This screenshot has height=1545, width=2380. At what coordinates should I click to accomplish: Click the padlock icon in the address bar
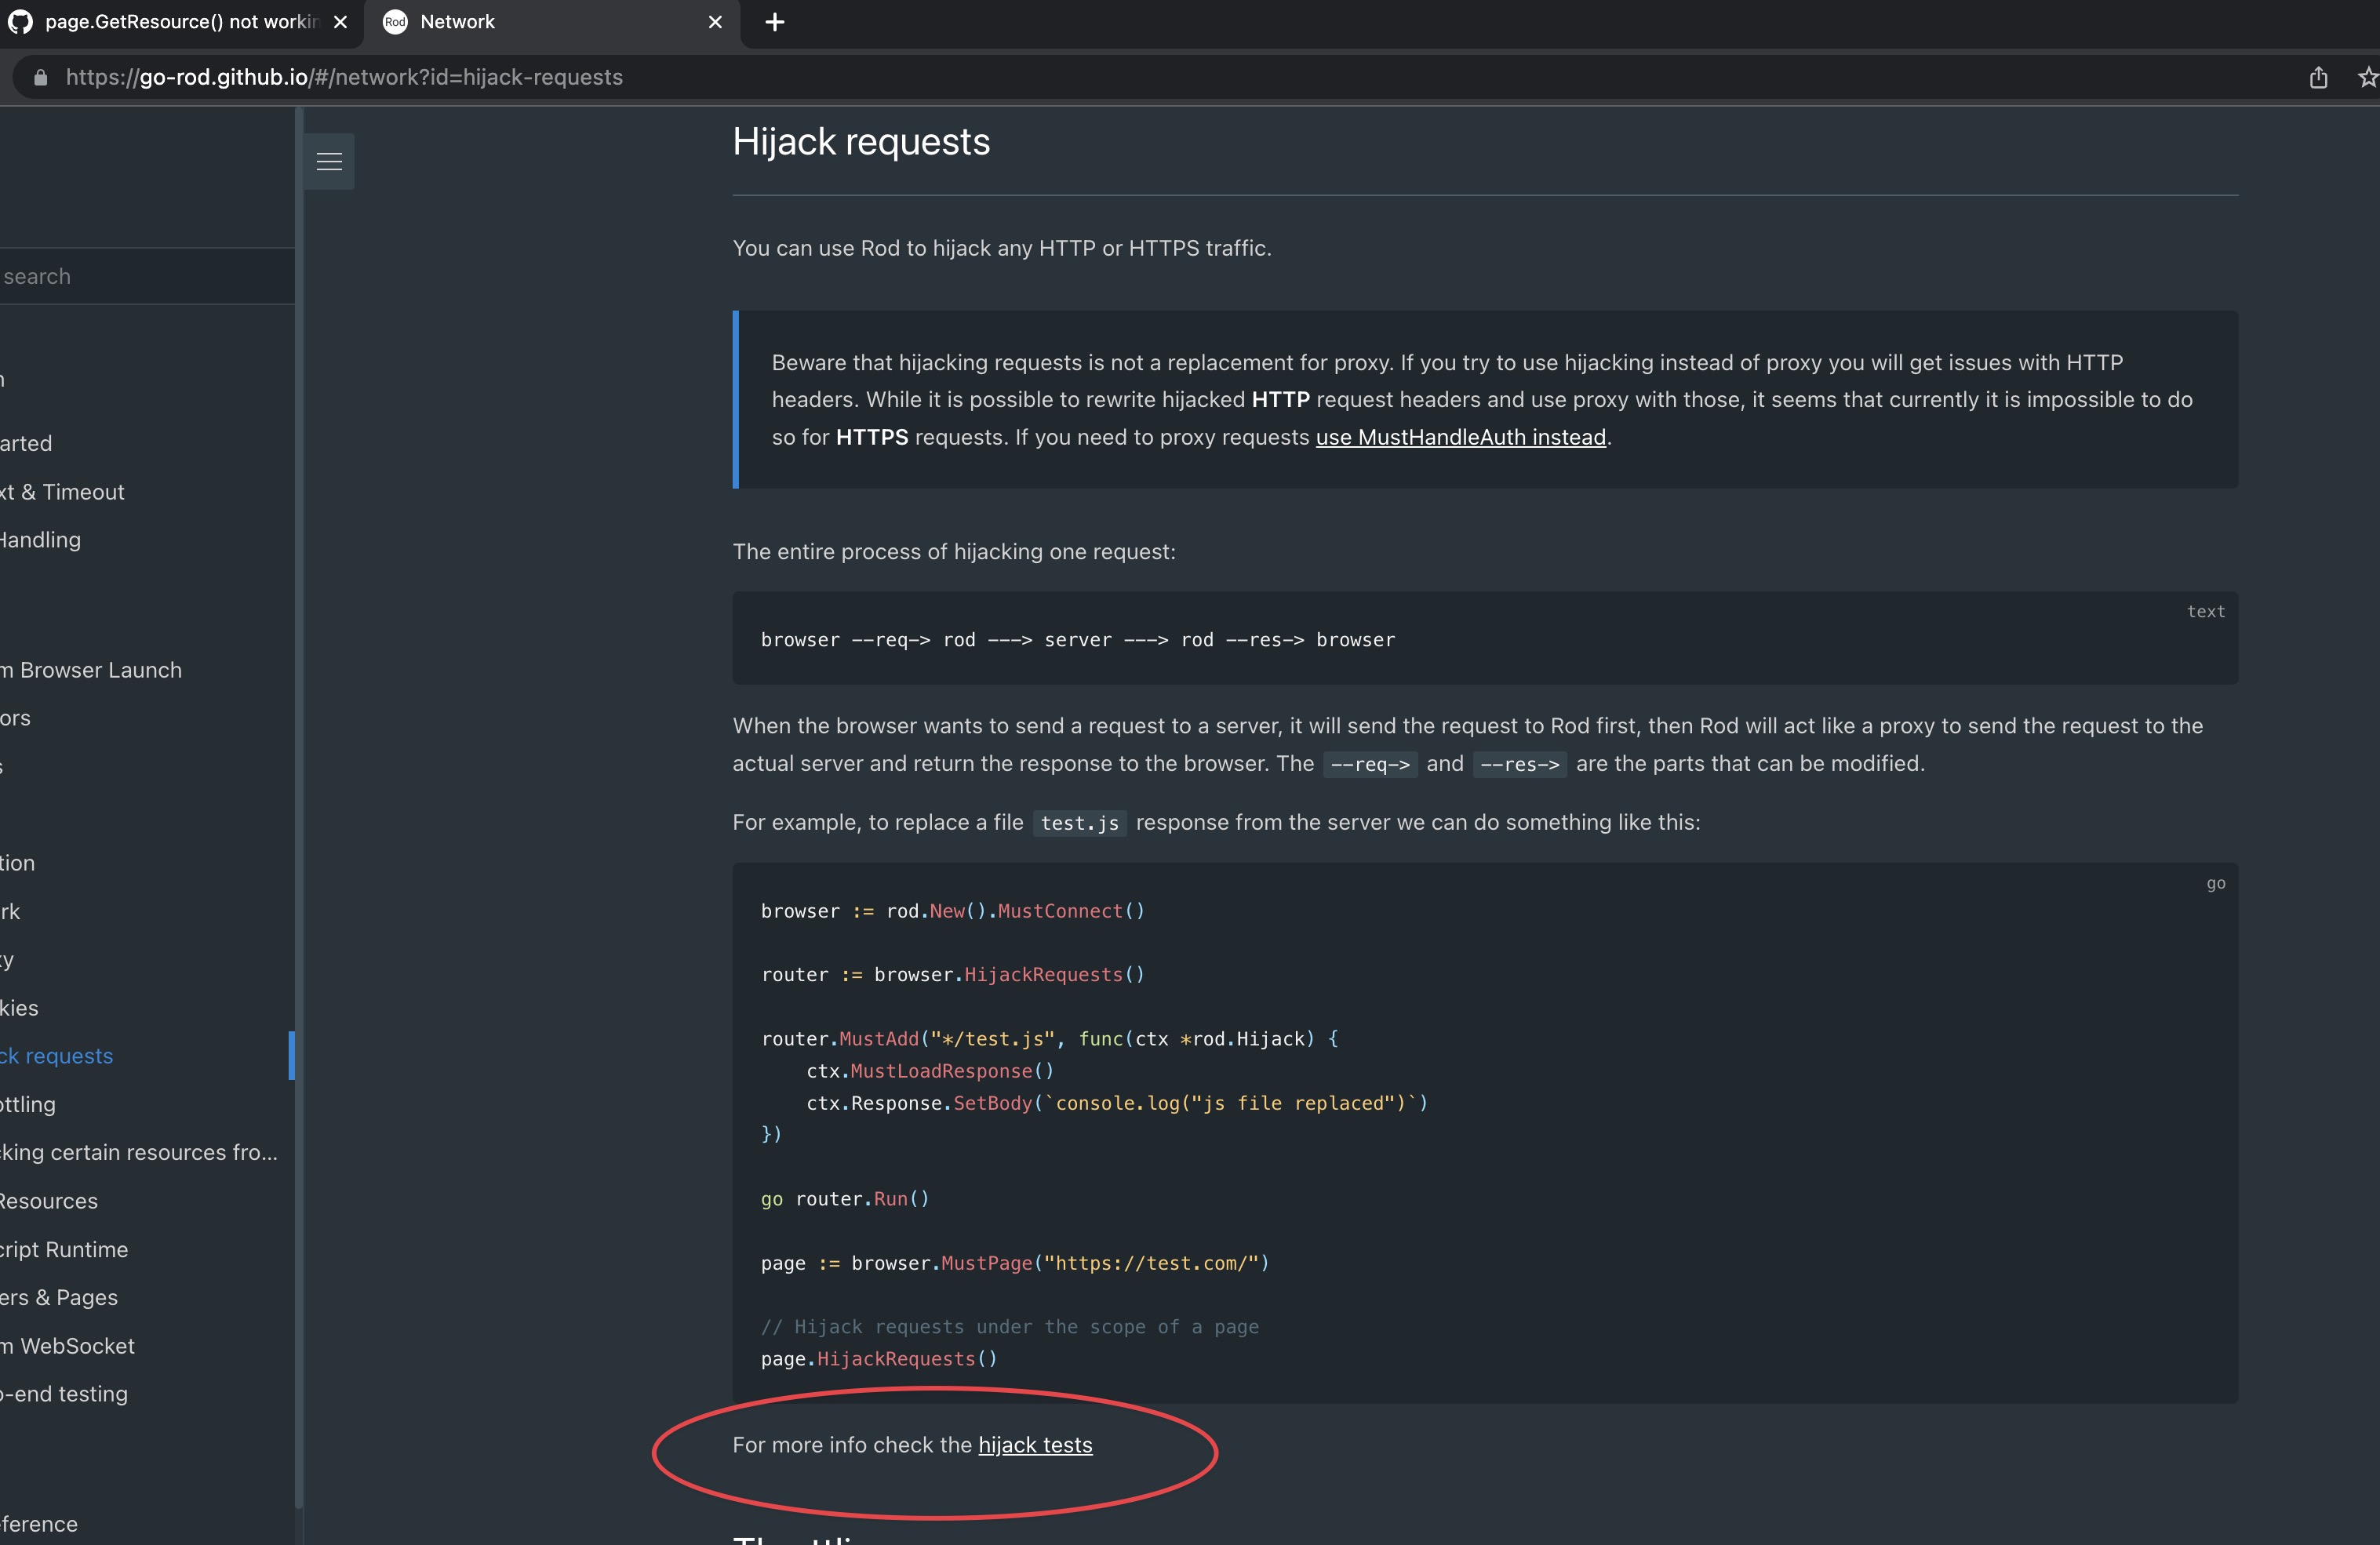(40, 77)
